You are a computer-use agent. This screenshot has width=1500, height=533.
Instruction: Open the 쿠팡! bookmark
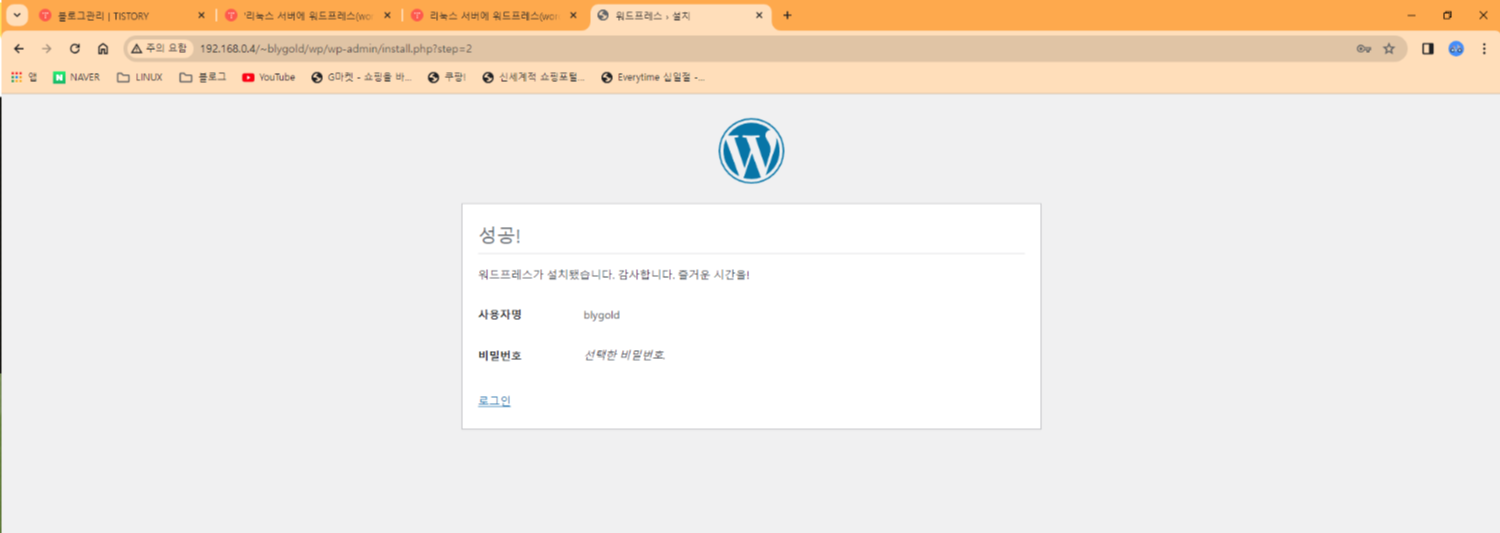pyautogui.click(x=447, y=77)
